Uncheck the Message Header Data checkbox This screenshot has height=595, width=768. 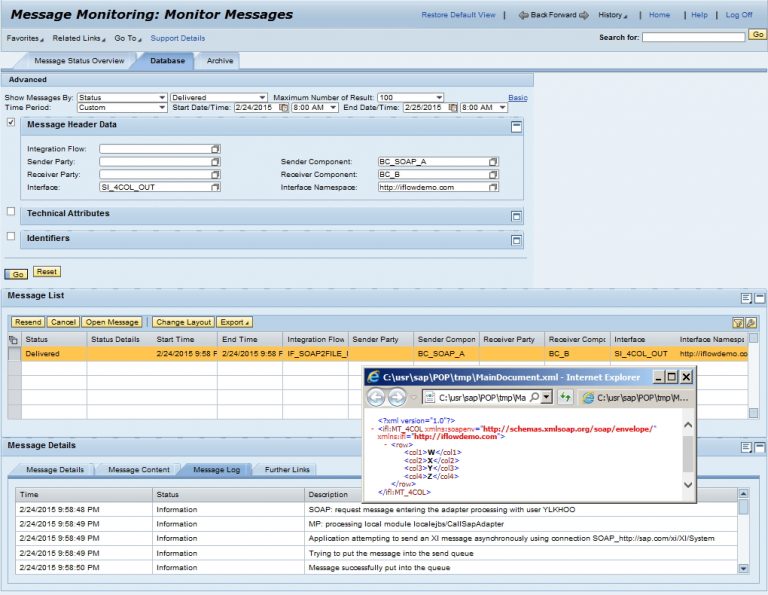click(x=11, y=123)
